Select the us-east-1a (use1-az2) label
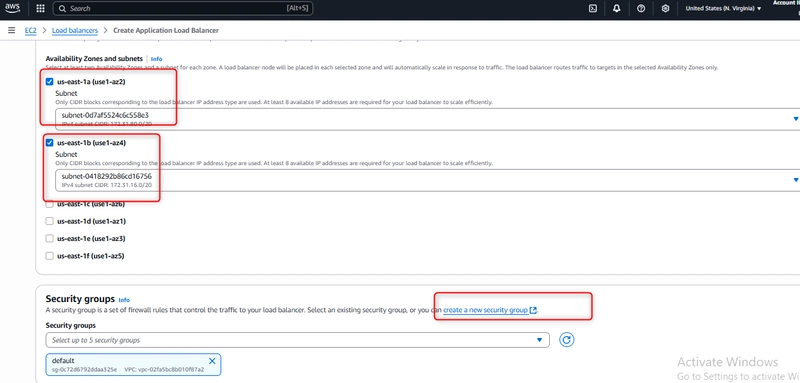 tap(91, 82)
